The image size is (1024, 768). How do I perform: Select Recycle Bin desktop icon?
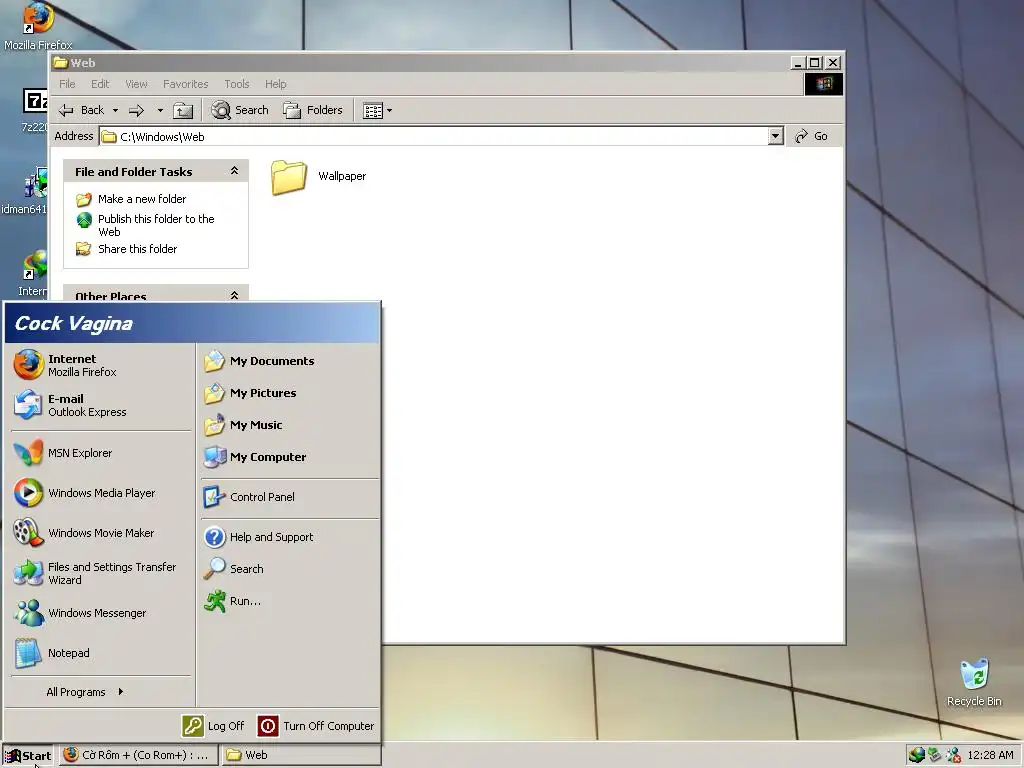click(x=974, y=682)
